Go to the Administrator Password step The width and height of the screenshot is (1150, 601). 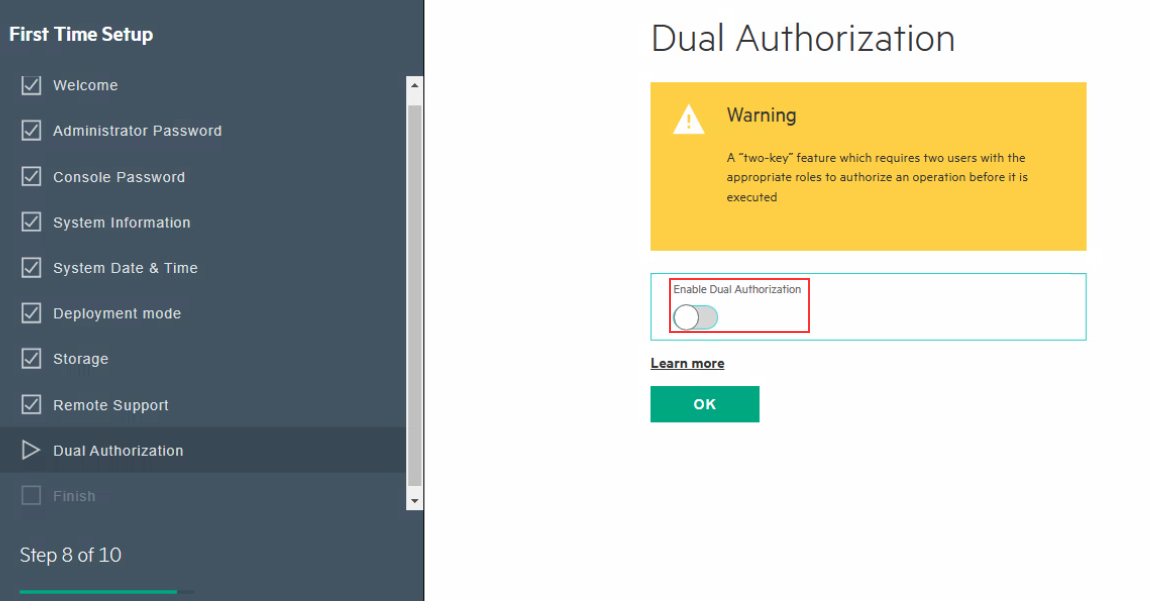tap(137, 131)
